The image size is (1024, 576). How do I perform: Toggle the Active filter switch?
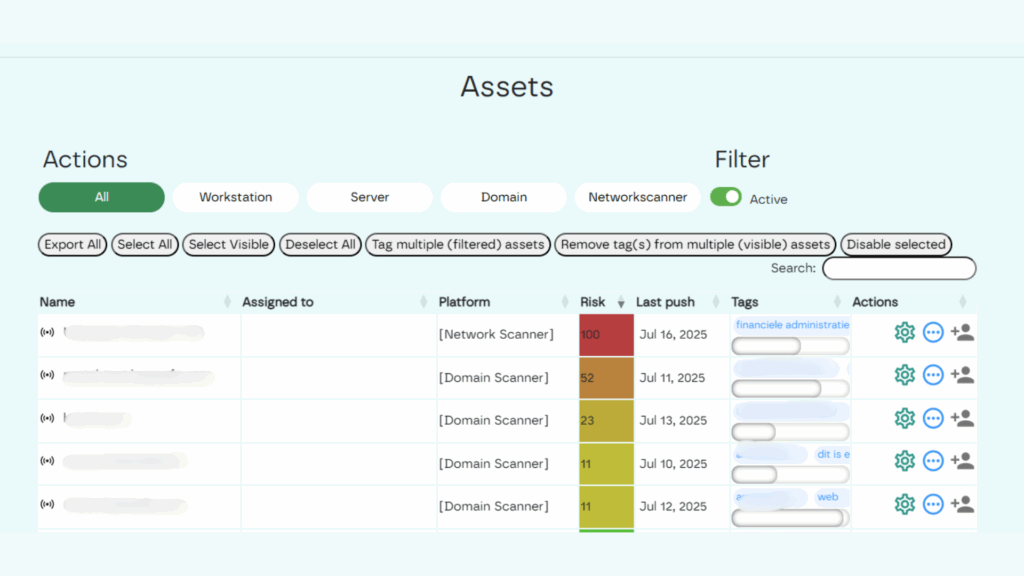pos(726,197)
